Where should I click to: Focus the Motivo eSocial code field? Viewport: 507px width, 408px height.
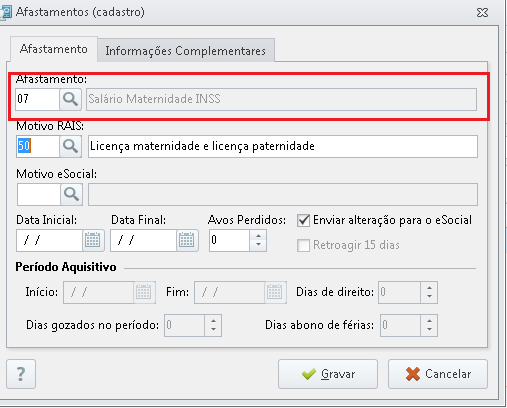pos(39,194)
